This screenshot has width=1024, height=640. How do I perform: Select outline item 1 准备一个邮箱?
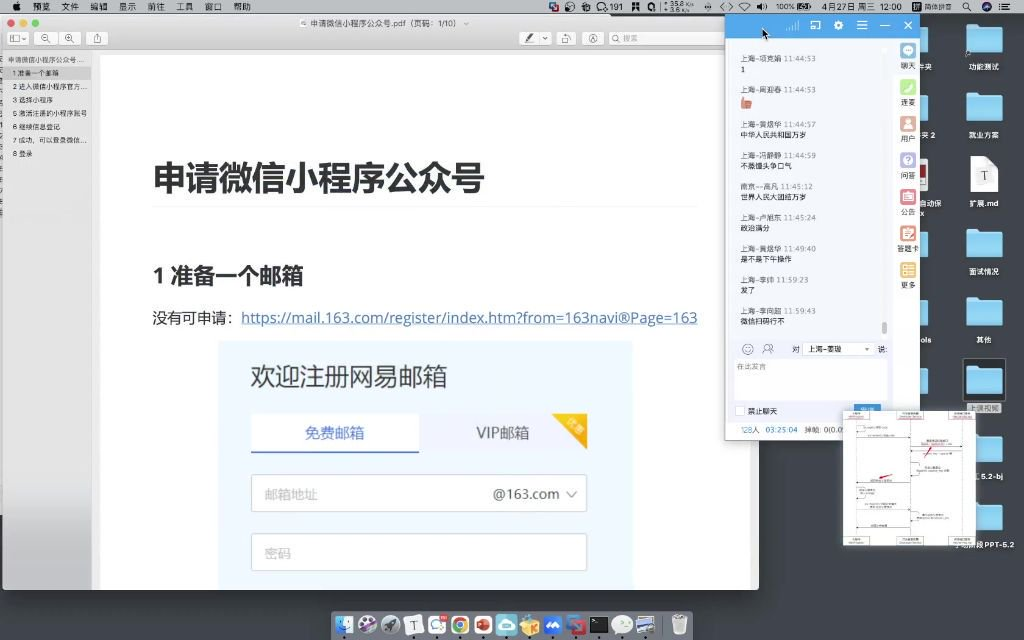click(x=47, y=73)
